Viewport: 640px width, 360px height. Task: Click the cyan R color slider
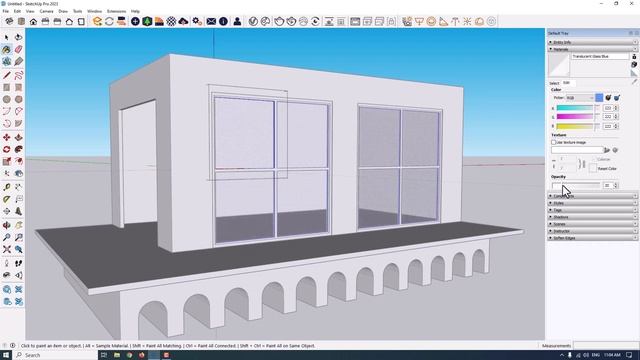coord(575,108)
